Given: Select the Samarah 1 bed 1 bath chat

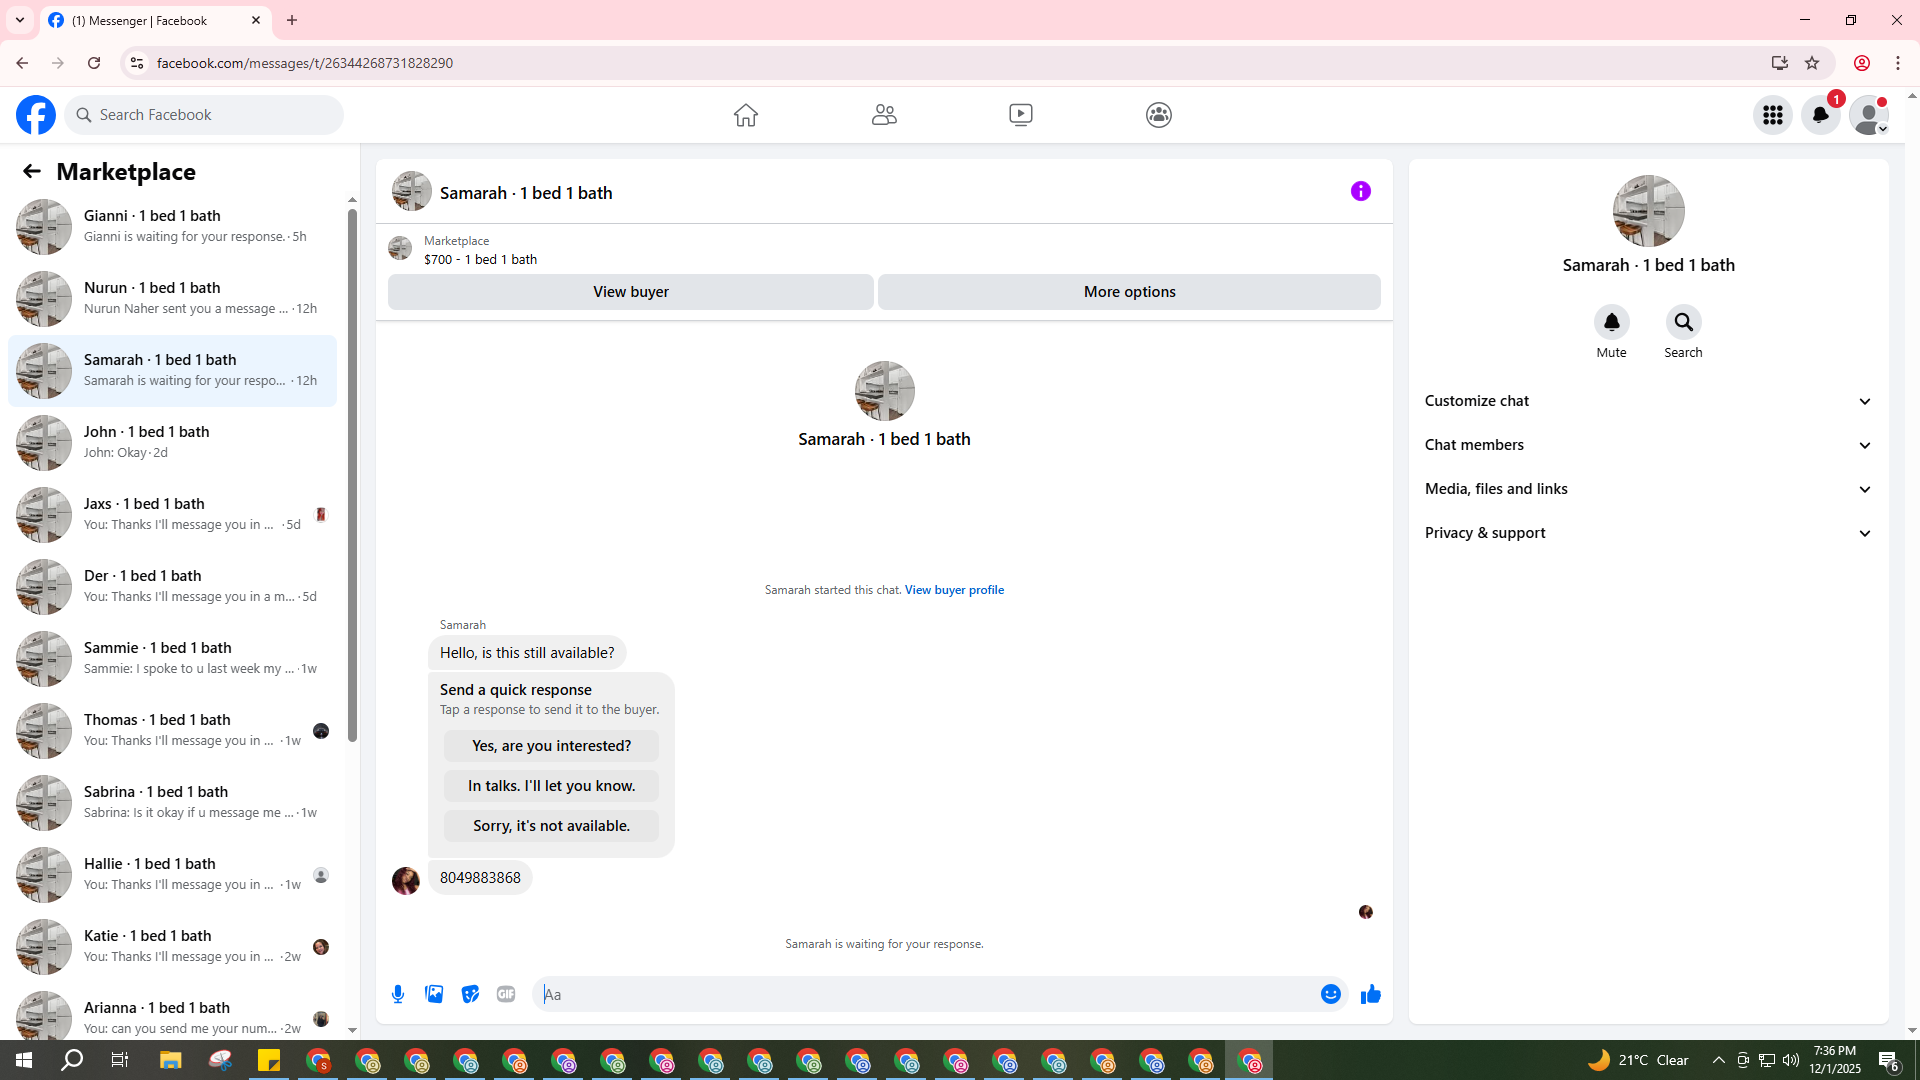Looking at the screenshot, I should click(x=172, y=371).
